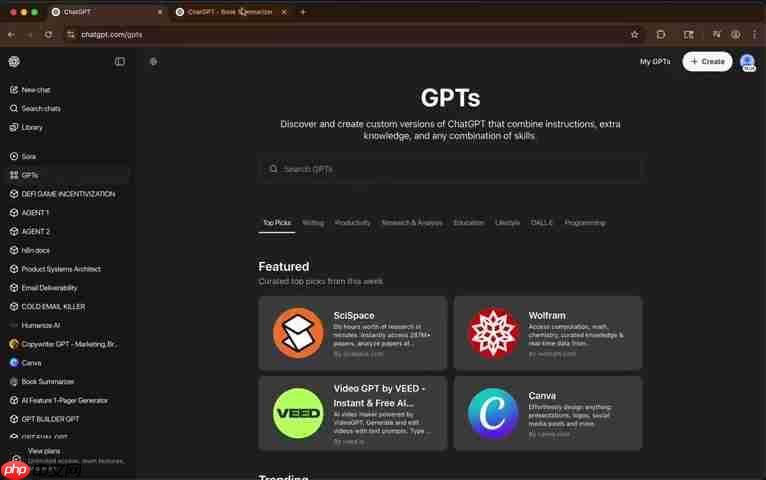This screenshot has width=766, height=480.
Task: Switch to the Research & Analysis tab
Action: 412,223
